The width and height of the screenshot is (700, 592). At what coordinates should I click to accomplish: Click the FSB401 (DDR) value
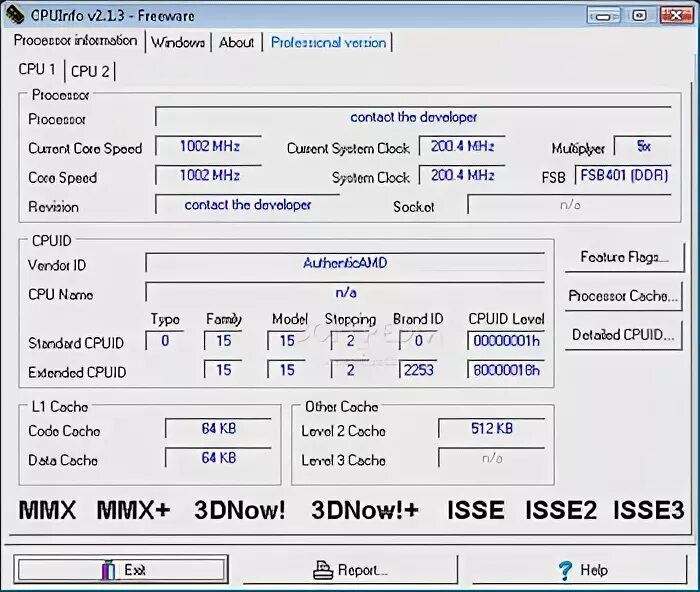tap(623, 175)
